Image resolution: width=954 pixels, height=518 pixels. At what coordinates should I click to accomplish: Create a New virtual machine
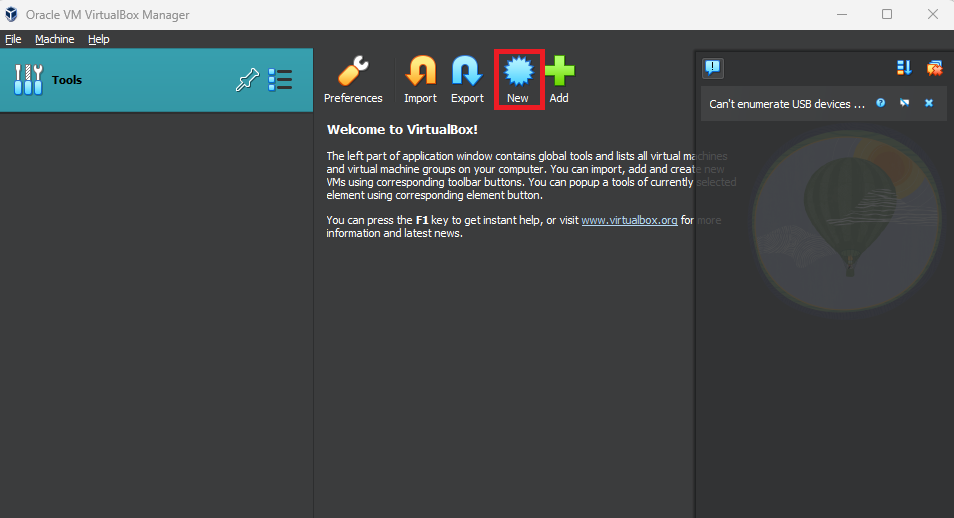pyautogui.click(x=518, y=80)
